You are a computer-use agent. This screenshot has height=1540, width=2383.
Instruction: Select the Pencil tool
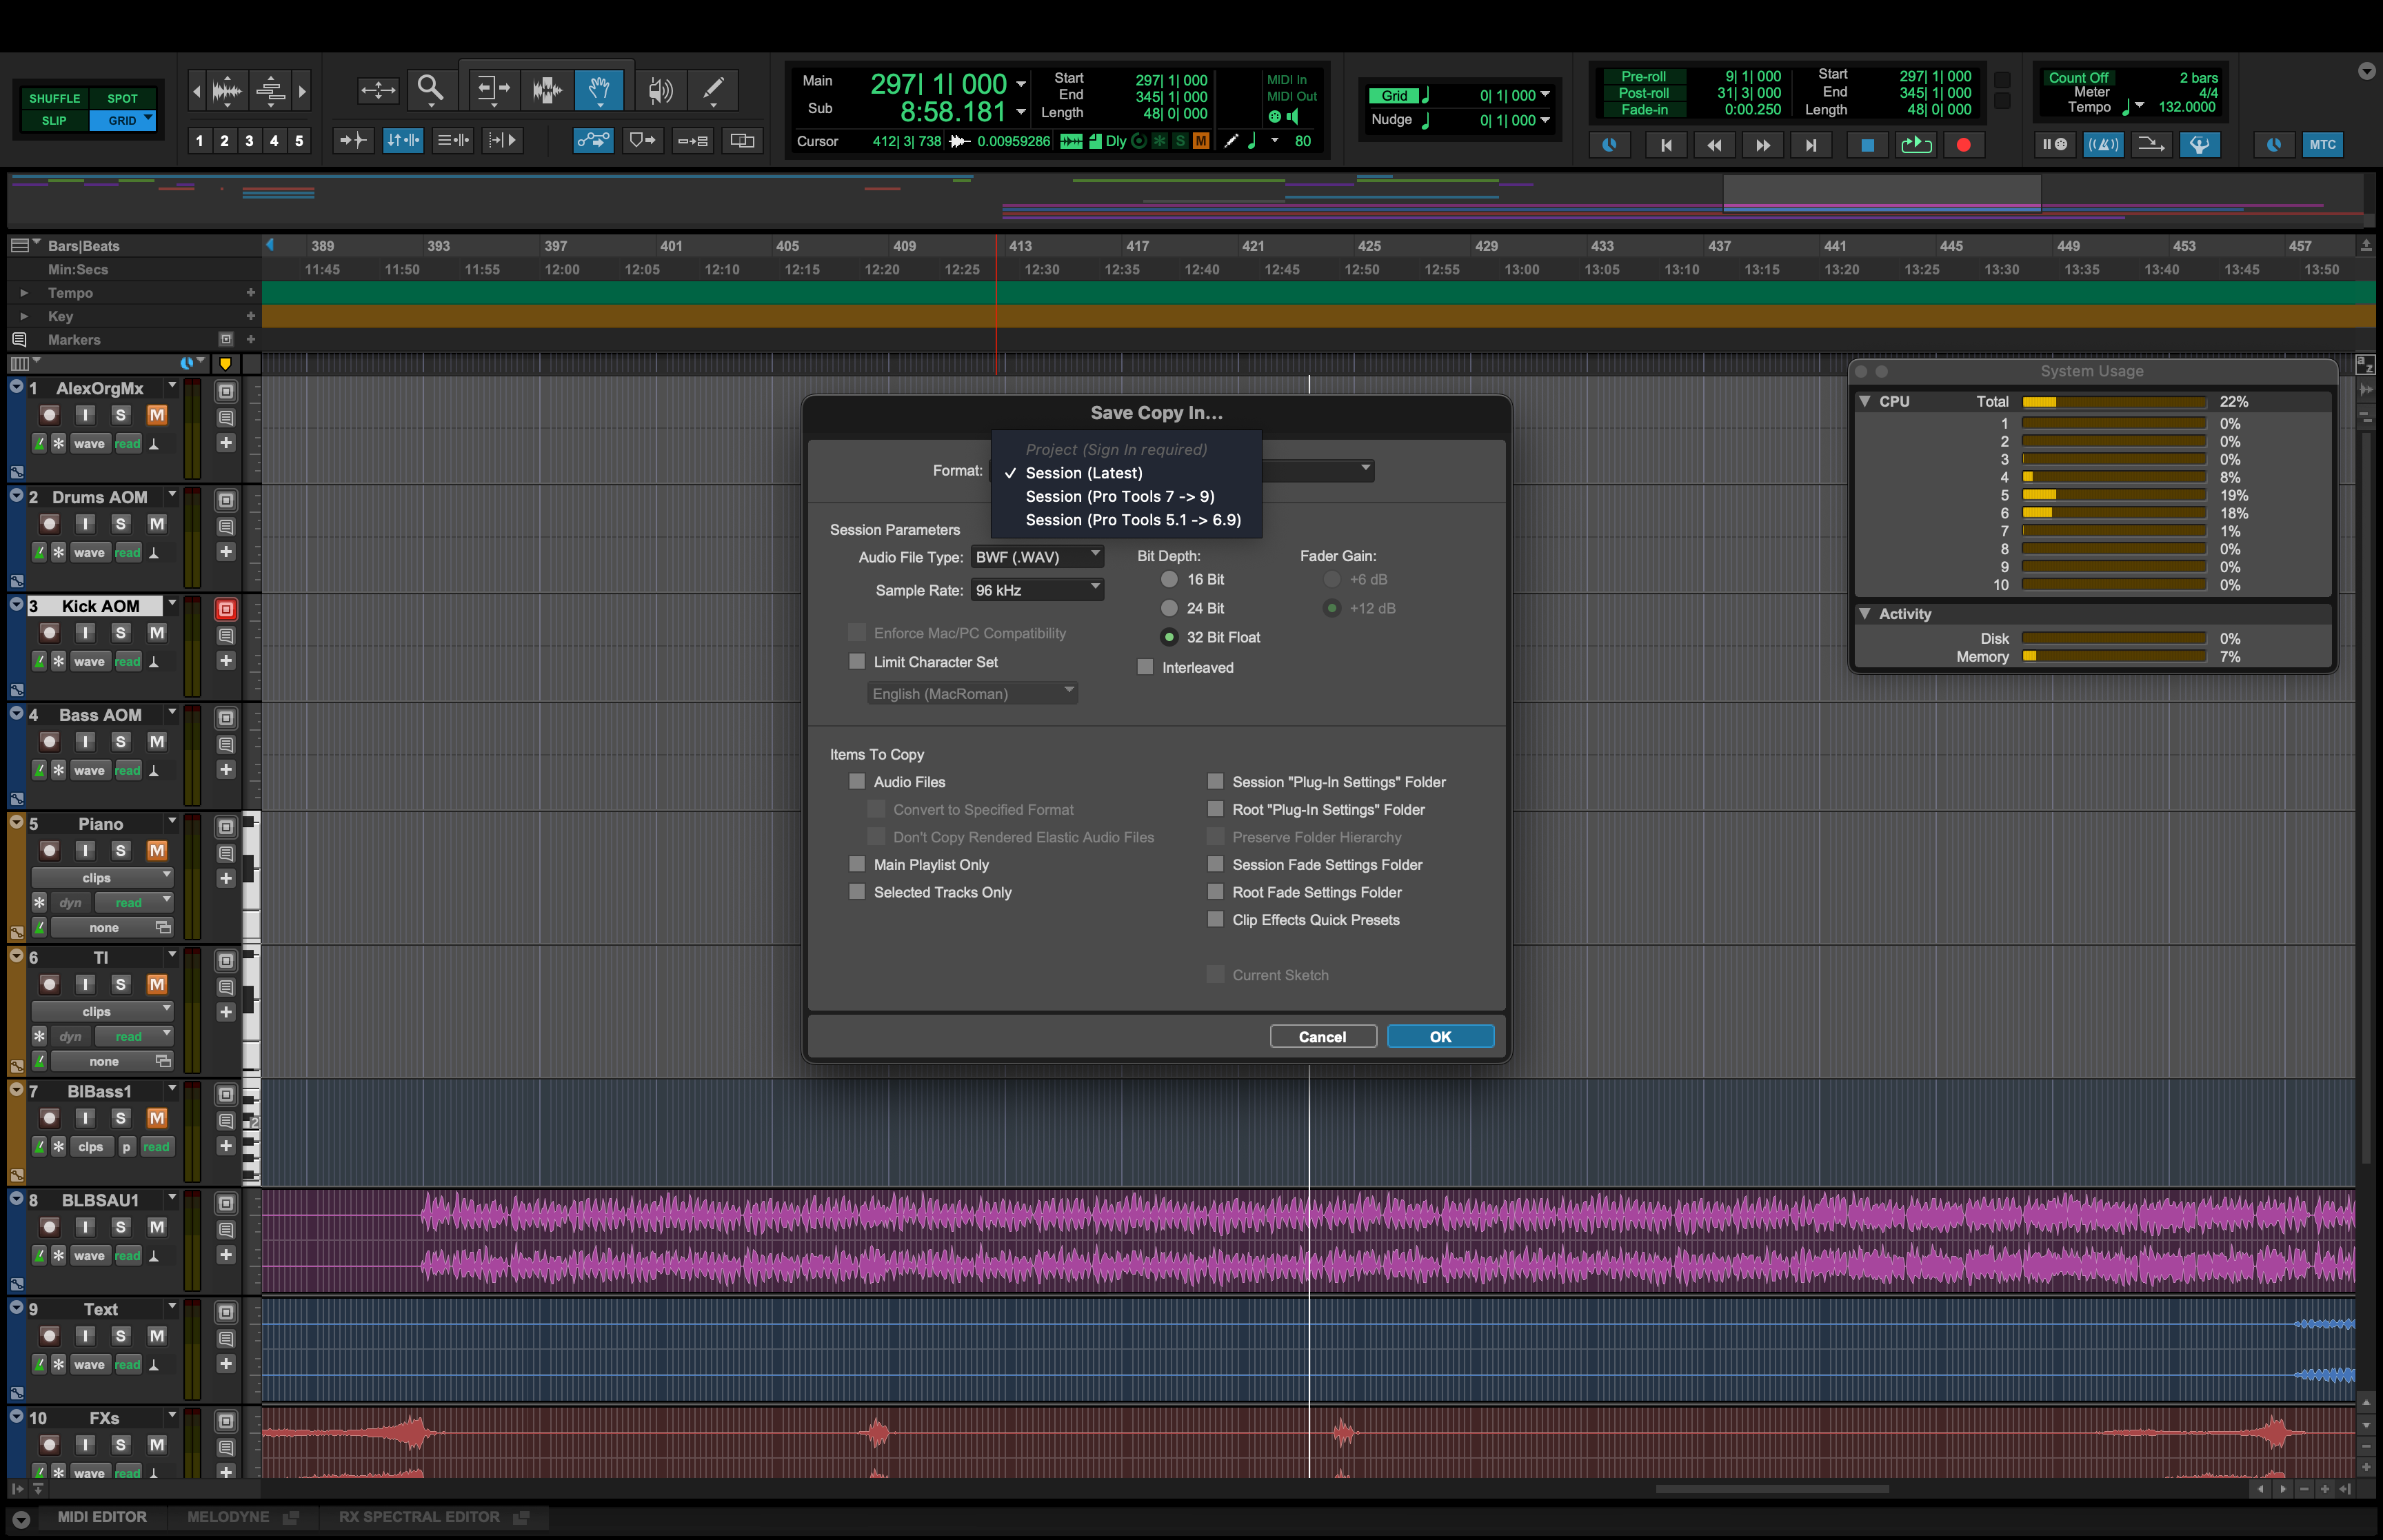pos(714,90)
